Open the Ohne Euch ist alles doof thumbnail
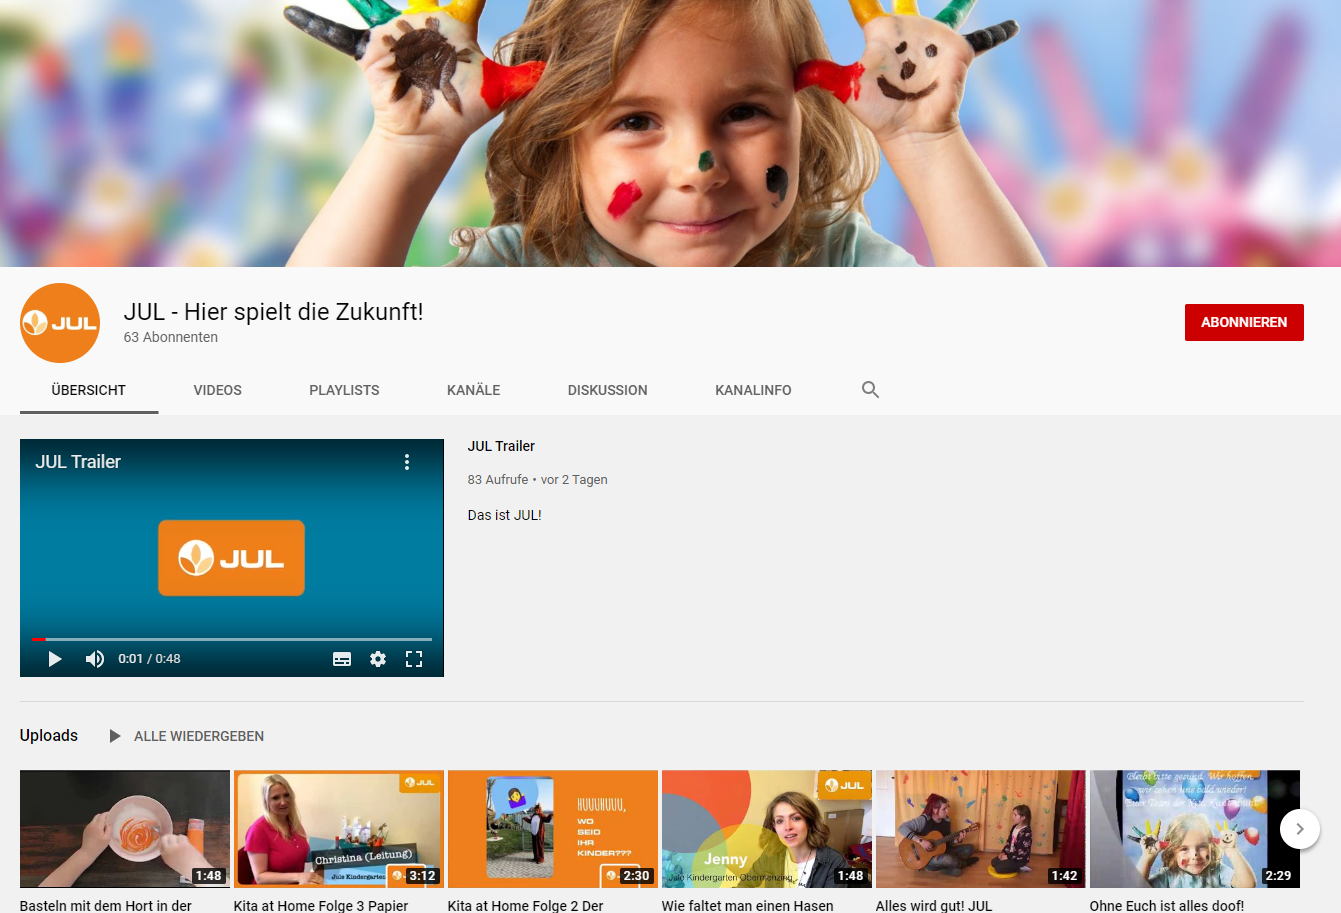This screenshot has height=913, width=1341. coord(1195,829)
